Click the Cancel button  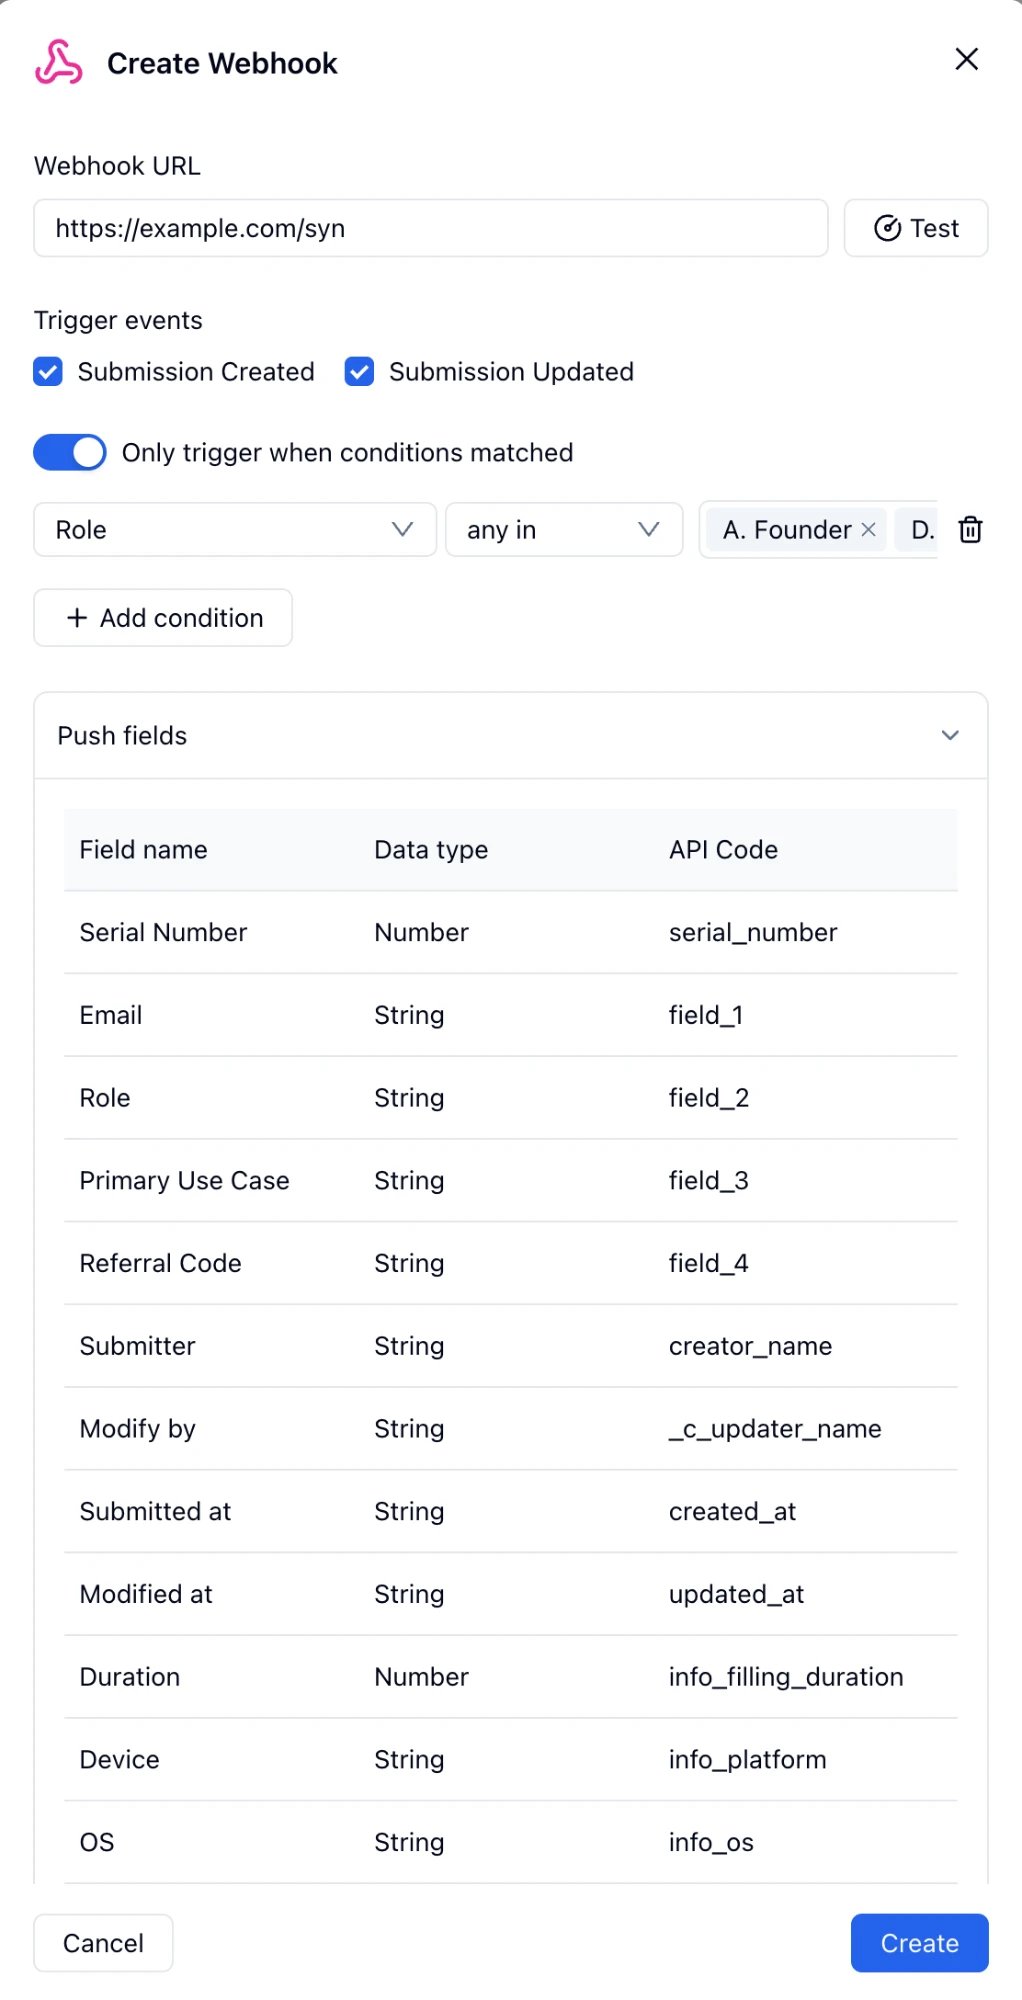pos(103,1943)
